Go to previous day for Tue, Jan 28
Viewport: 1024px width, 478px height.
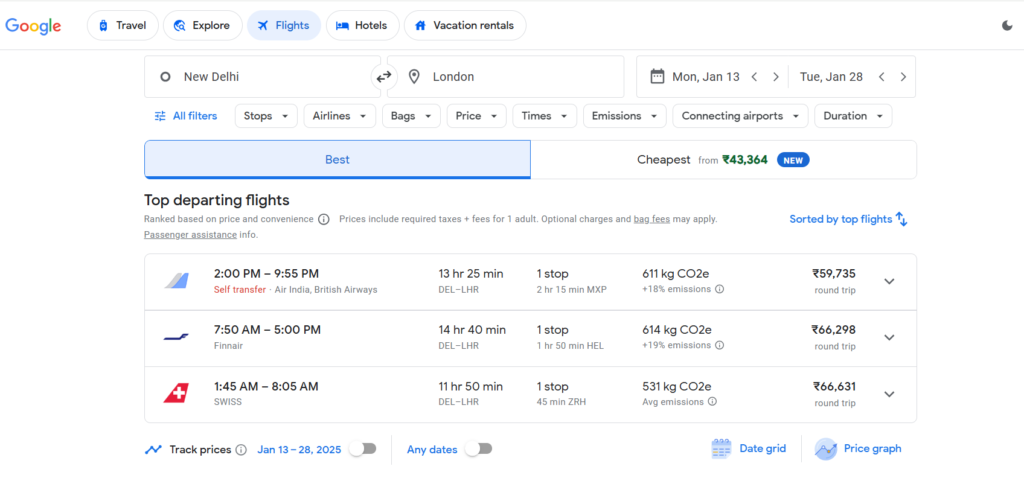click(882, 77)
